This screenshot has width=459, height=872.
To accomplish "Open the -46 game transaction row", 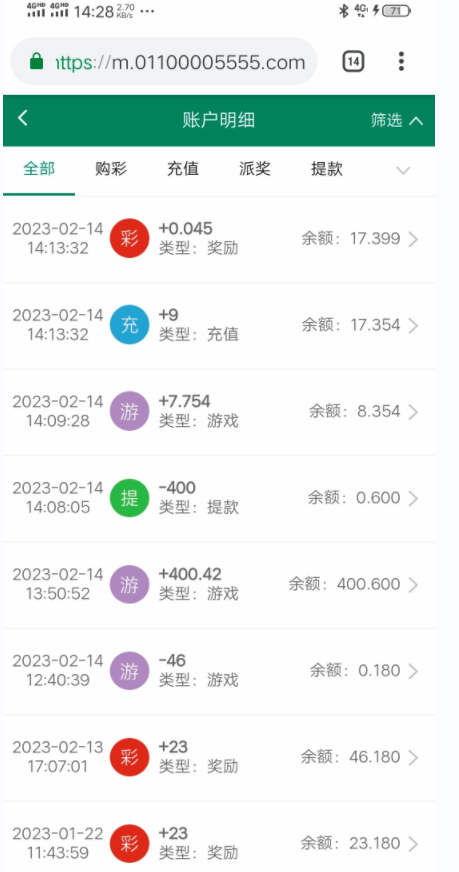I will click(219, 671).
